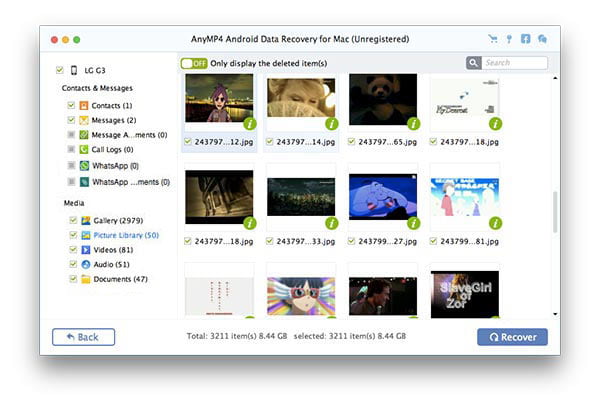Click the scroll down arrow

[555, 314]
